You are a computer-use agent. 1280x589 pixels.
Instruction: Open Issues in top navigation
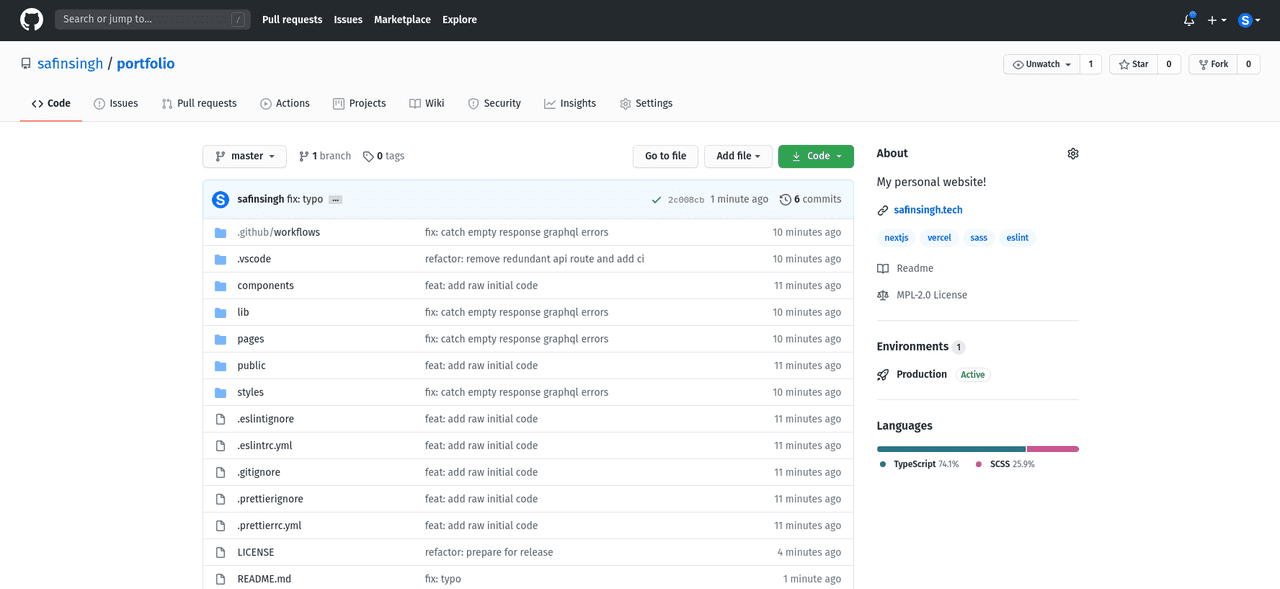[348, 19]
